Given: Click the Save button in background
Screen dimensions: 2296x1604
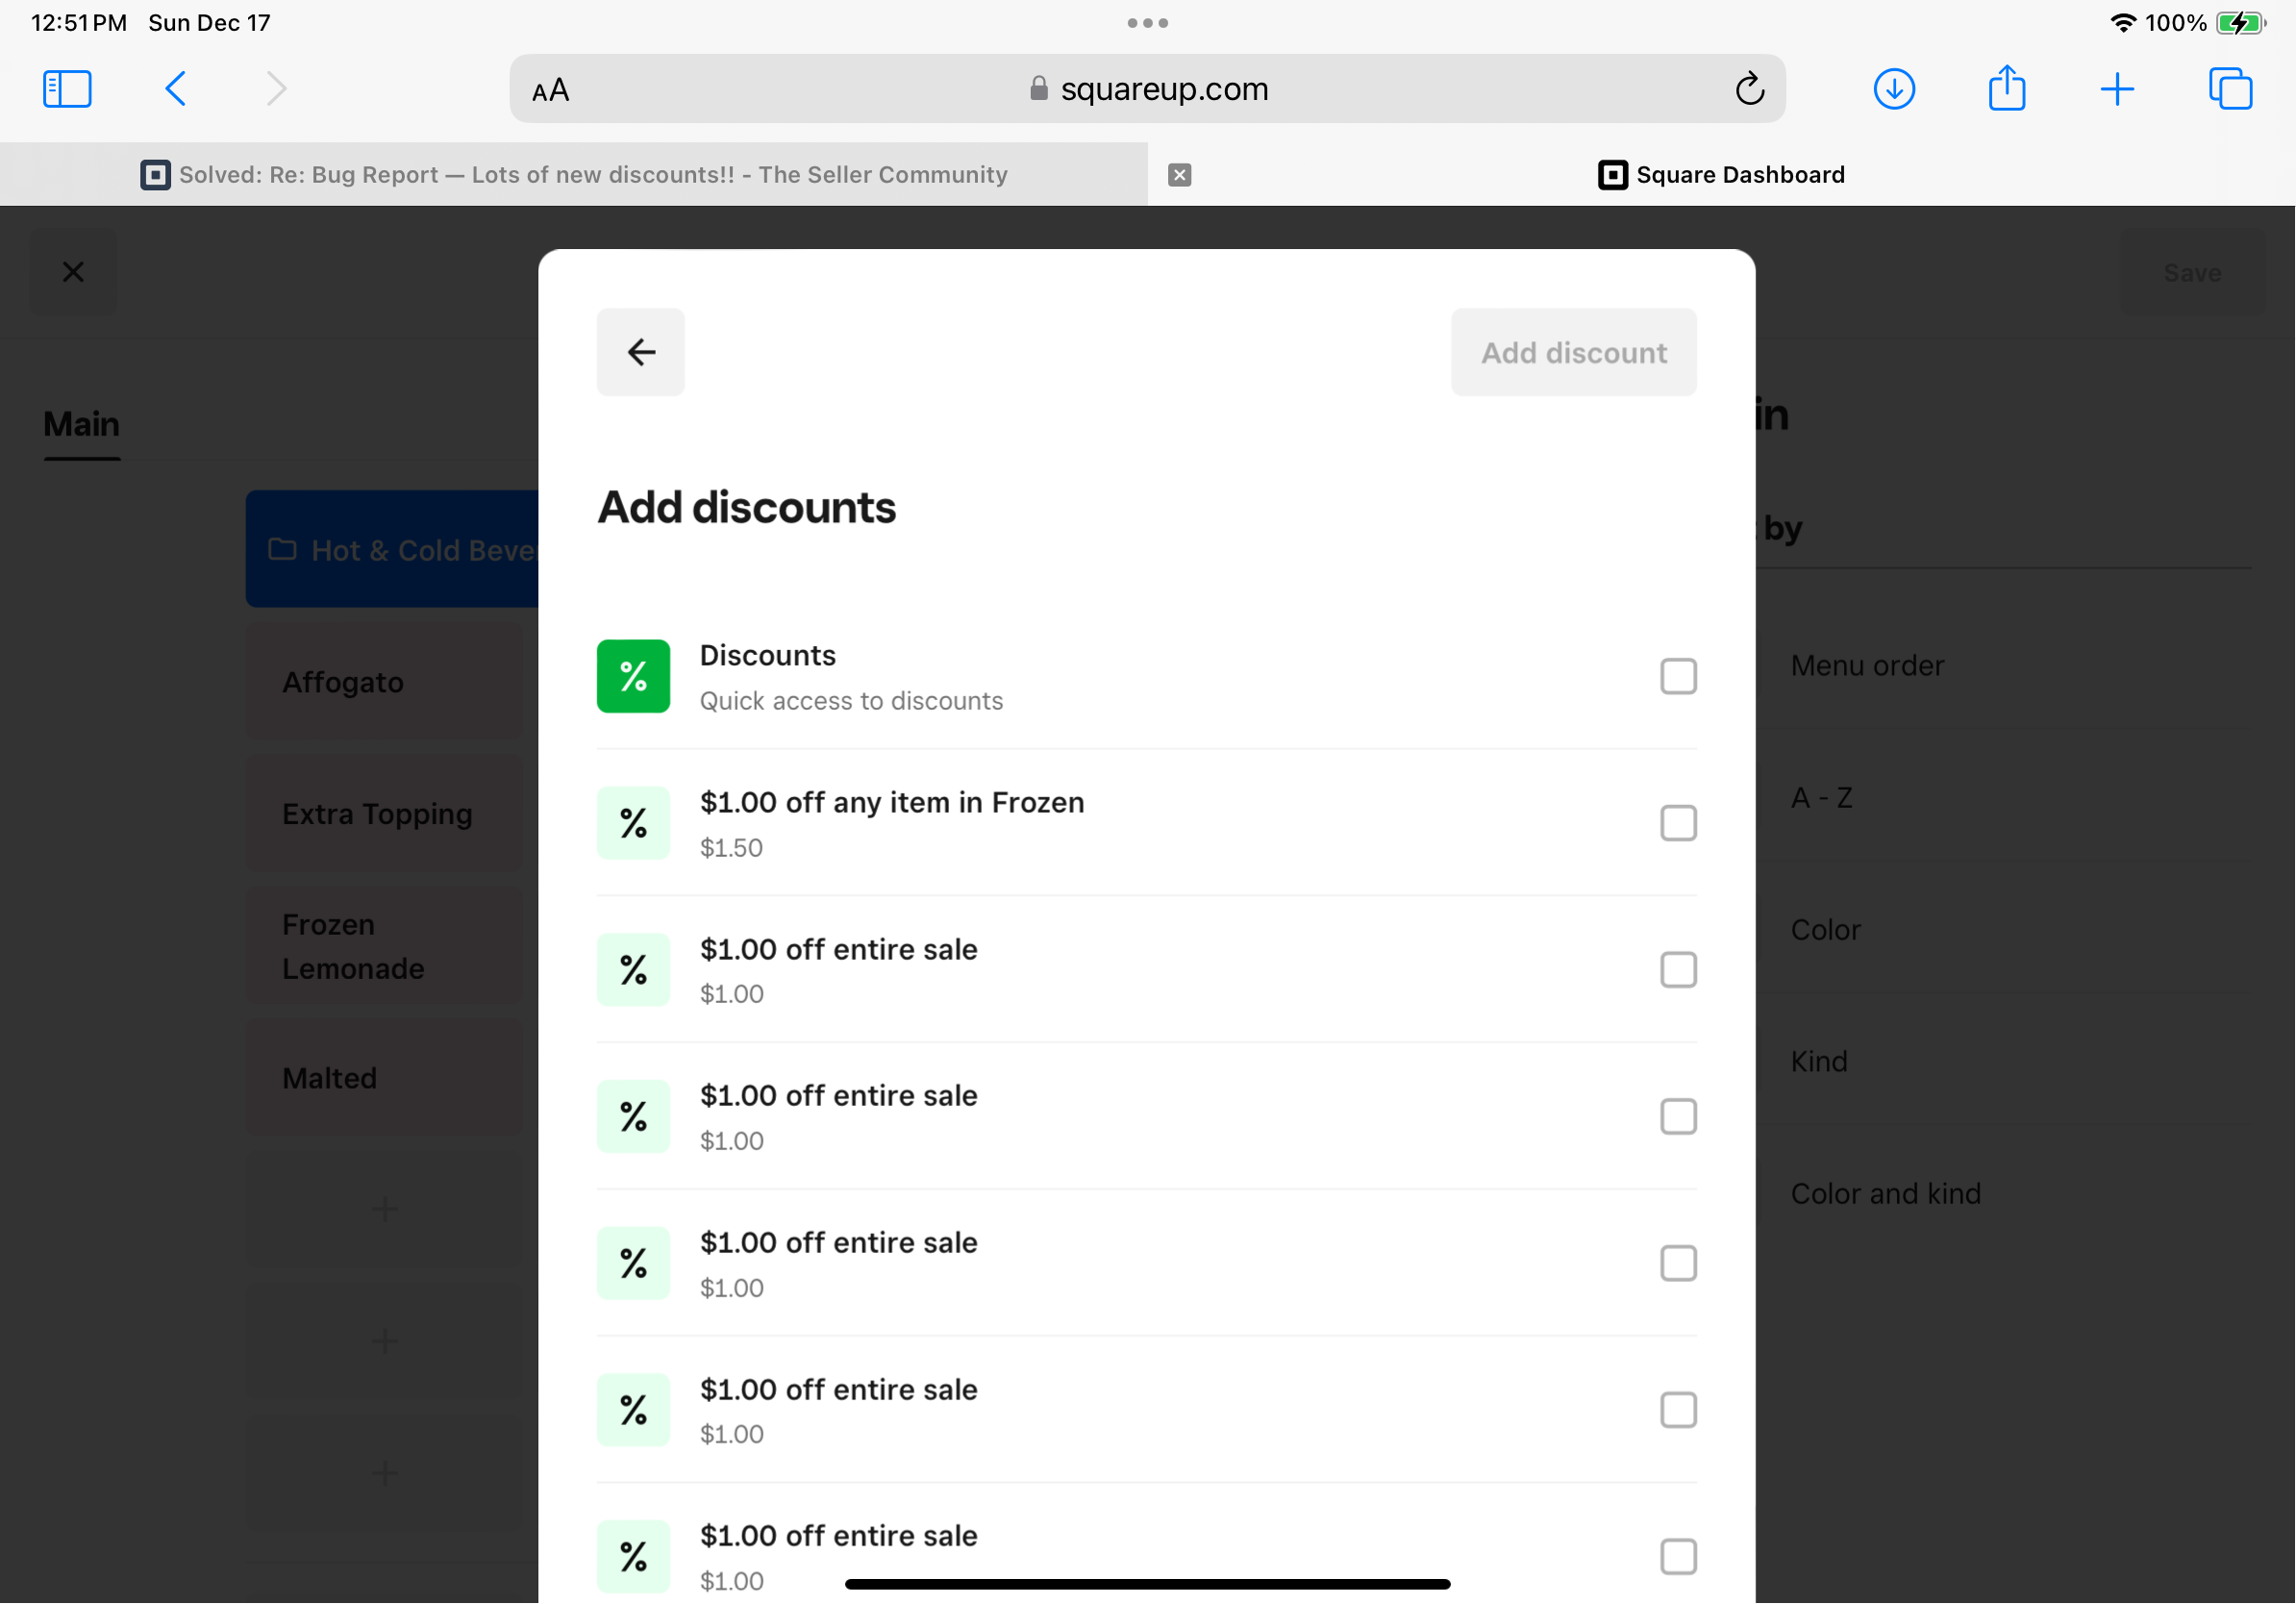Looking at the screenshot, I should click(x=2192, y=272).
